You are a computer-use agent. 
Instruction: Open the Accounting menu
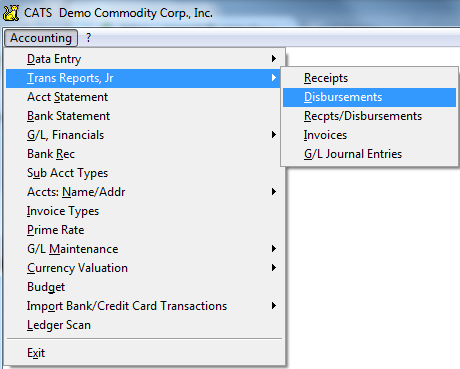41,38
